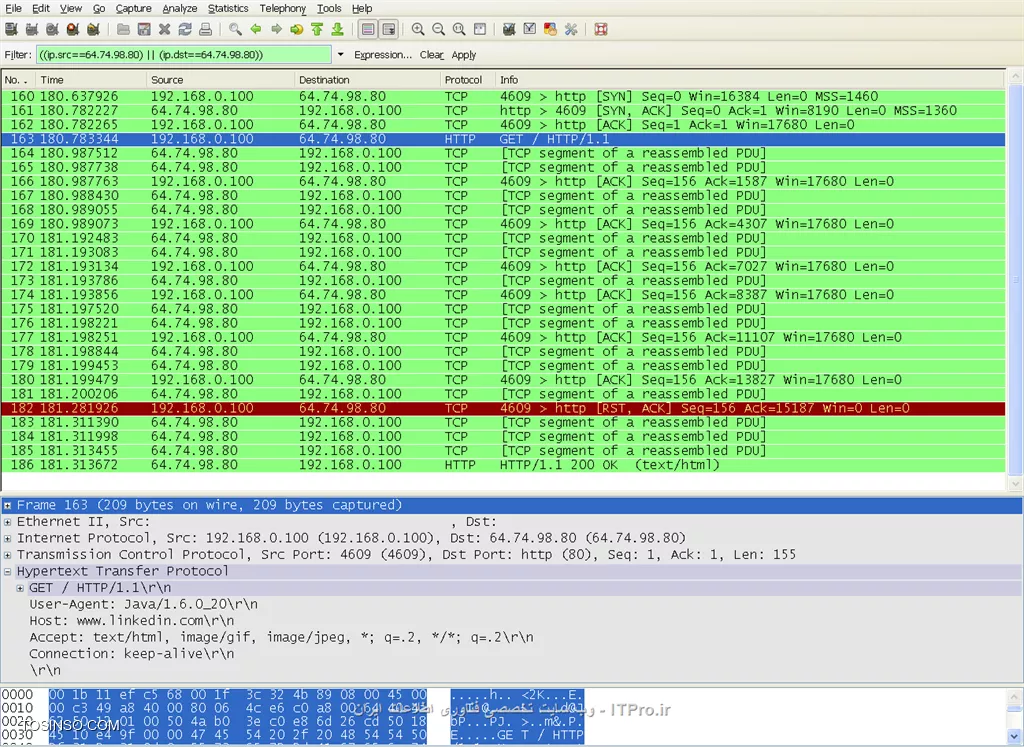Jump to the first packet
Image resolution: width=1024 pixels, height=747 pixels.
[317, 29]
